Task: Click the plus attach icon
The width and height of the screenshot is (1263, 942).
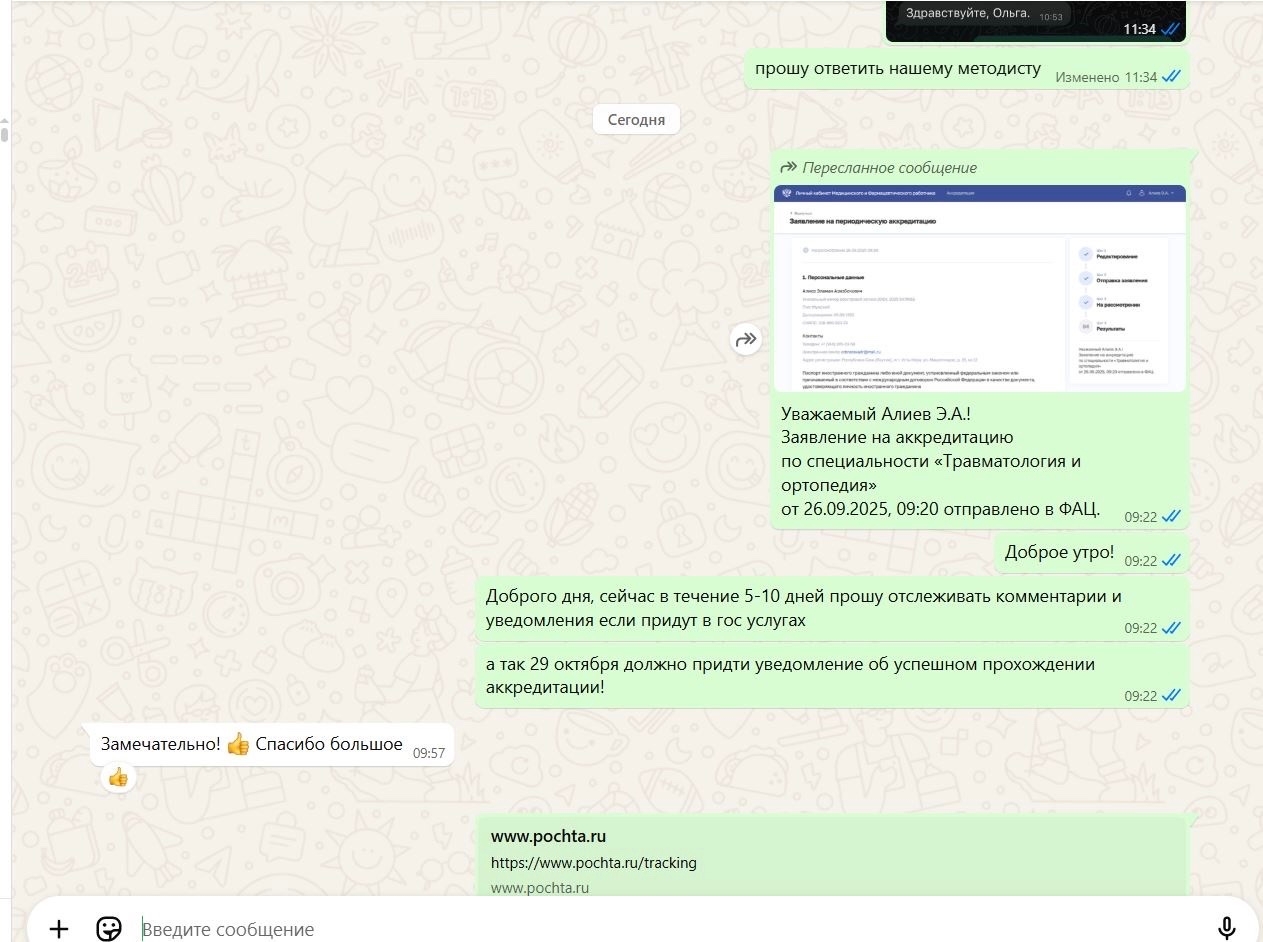Action: [x=59, y=929]
